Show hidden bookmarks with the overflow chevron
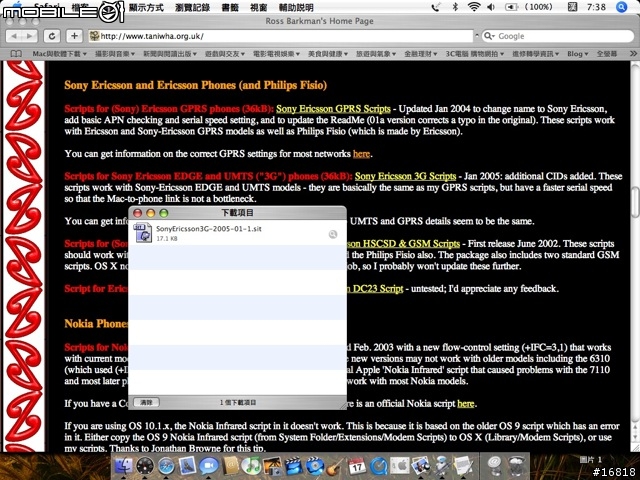The width and height of the screenshot is (640, 480). pos(633,53)
